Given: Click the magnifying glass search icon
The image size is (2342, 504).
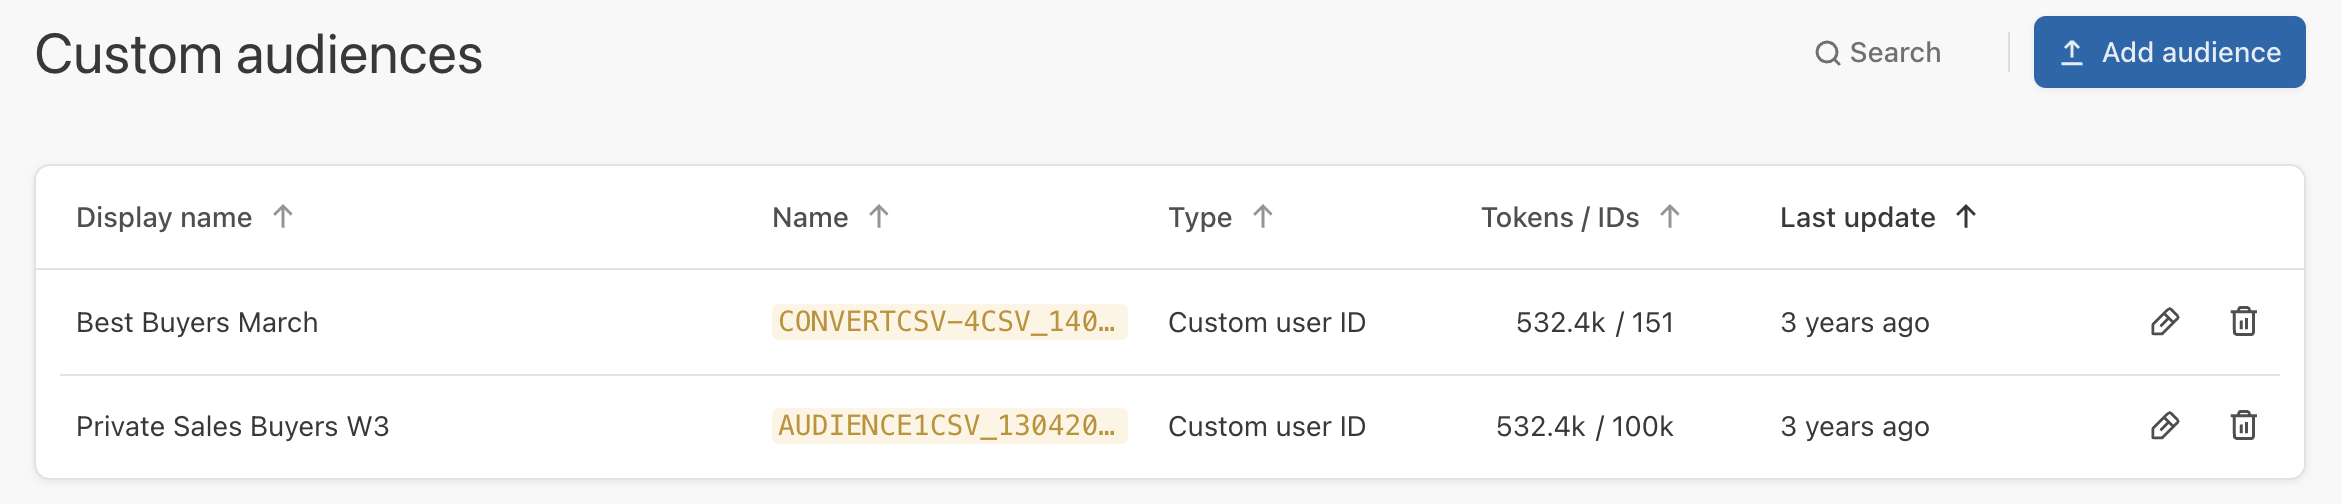Looking at the screenshot, I should click(1827, 53).
